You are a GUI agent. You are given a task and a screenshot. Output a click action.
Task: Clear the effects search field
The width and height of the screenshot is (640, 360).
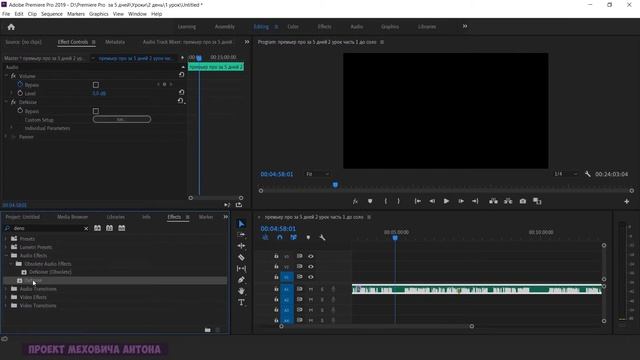[86, 229]
